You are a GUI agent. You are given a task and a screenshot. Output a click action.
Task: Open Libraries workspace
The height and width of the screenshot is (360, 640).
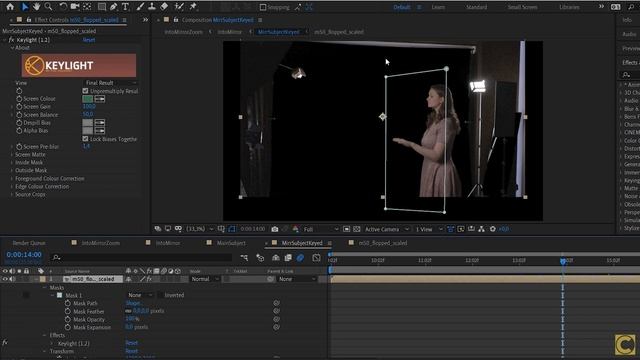569,7
